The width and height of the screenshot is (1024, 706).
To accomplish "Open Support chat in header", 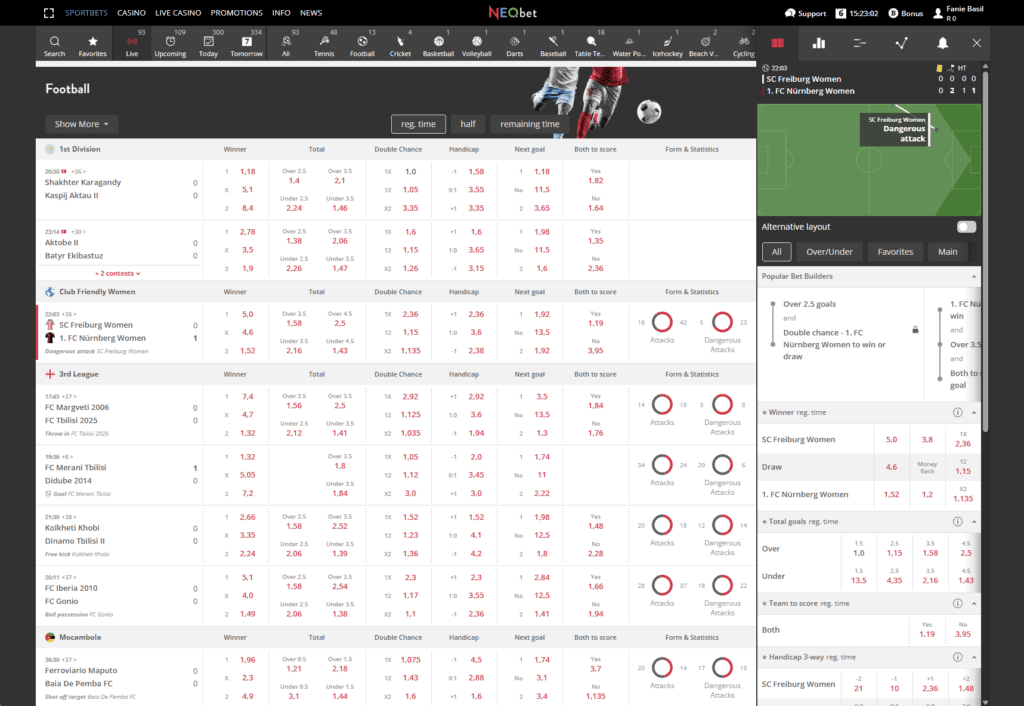I will point(805,13).
